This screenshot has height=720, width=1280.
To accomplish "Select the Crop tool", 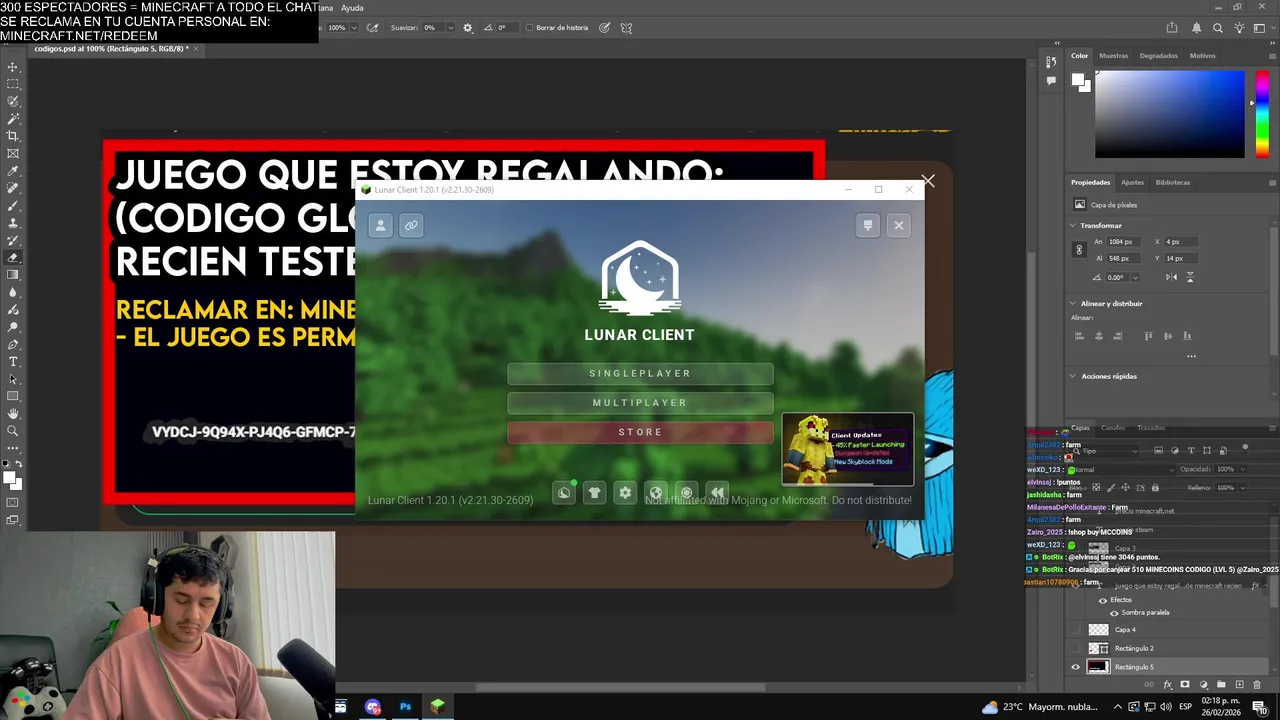I will tap(13, 136).
